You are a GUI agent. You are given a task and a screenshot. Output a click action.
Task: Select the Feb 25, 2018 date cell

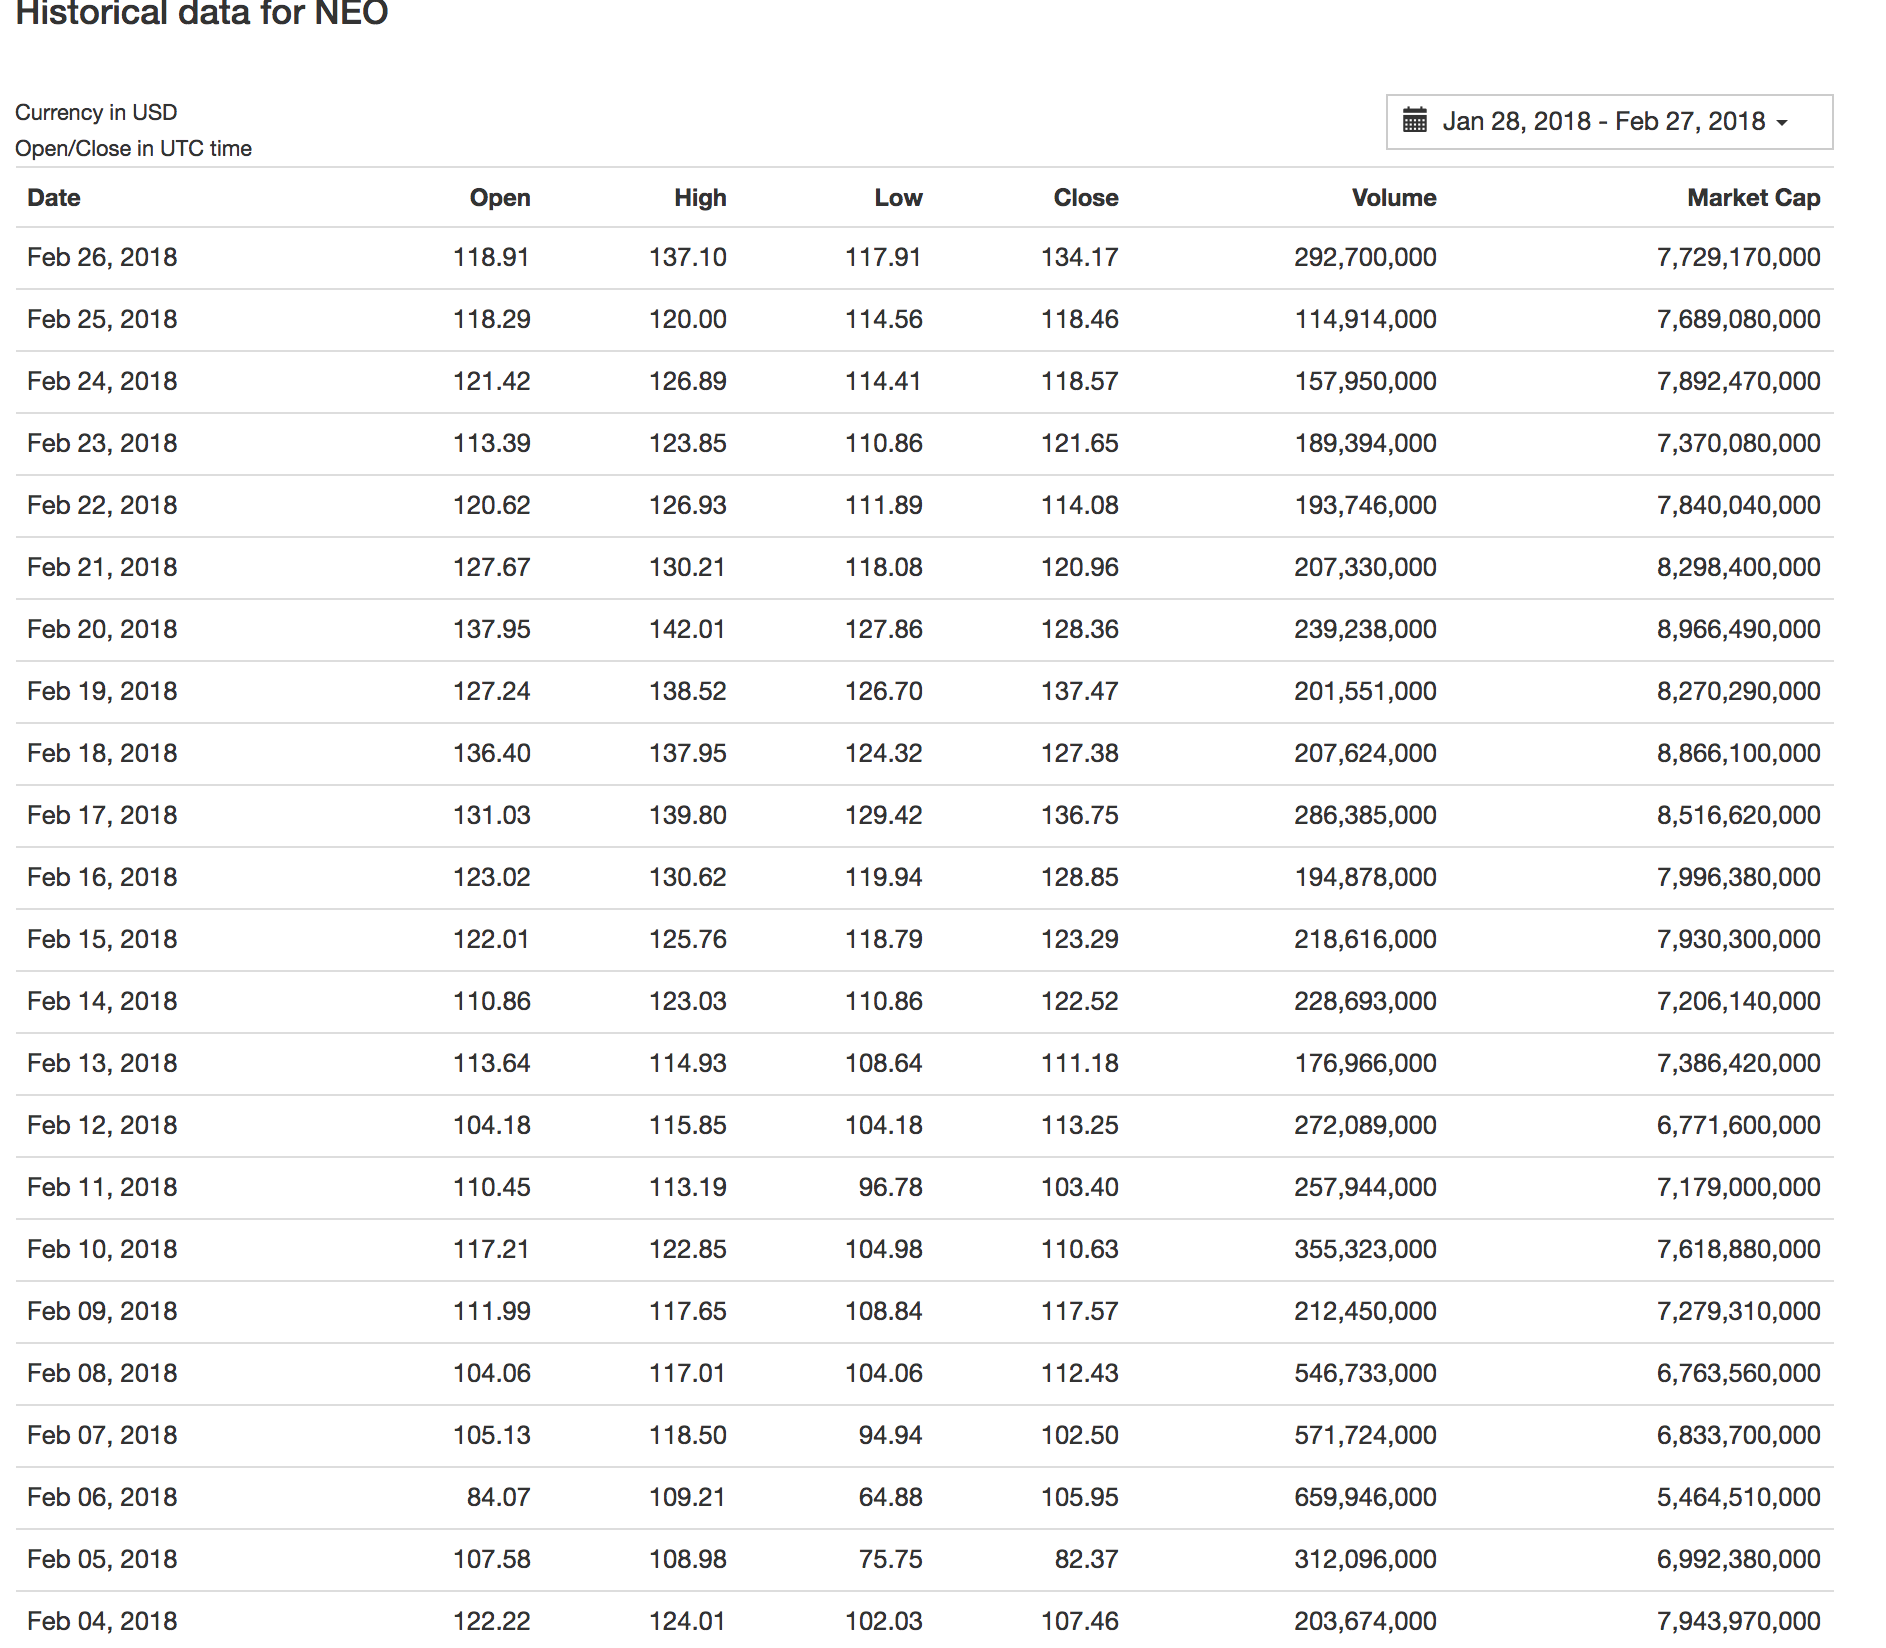tap(102, 320)
